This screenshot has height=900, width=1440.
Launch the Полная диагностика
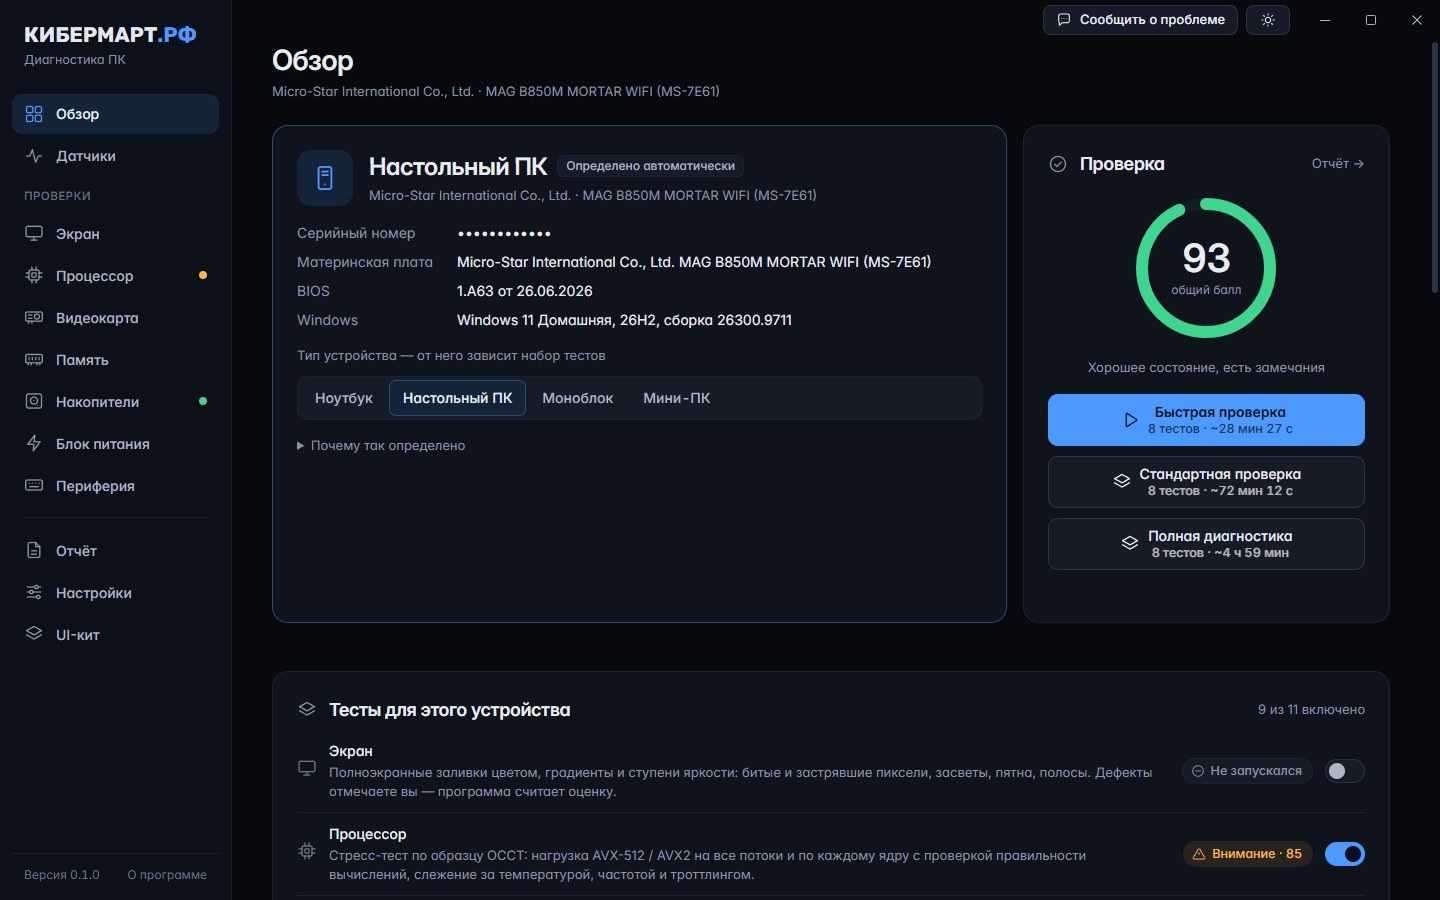click(x=1206, y=544)
